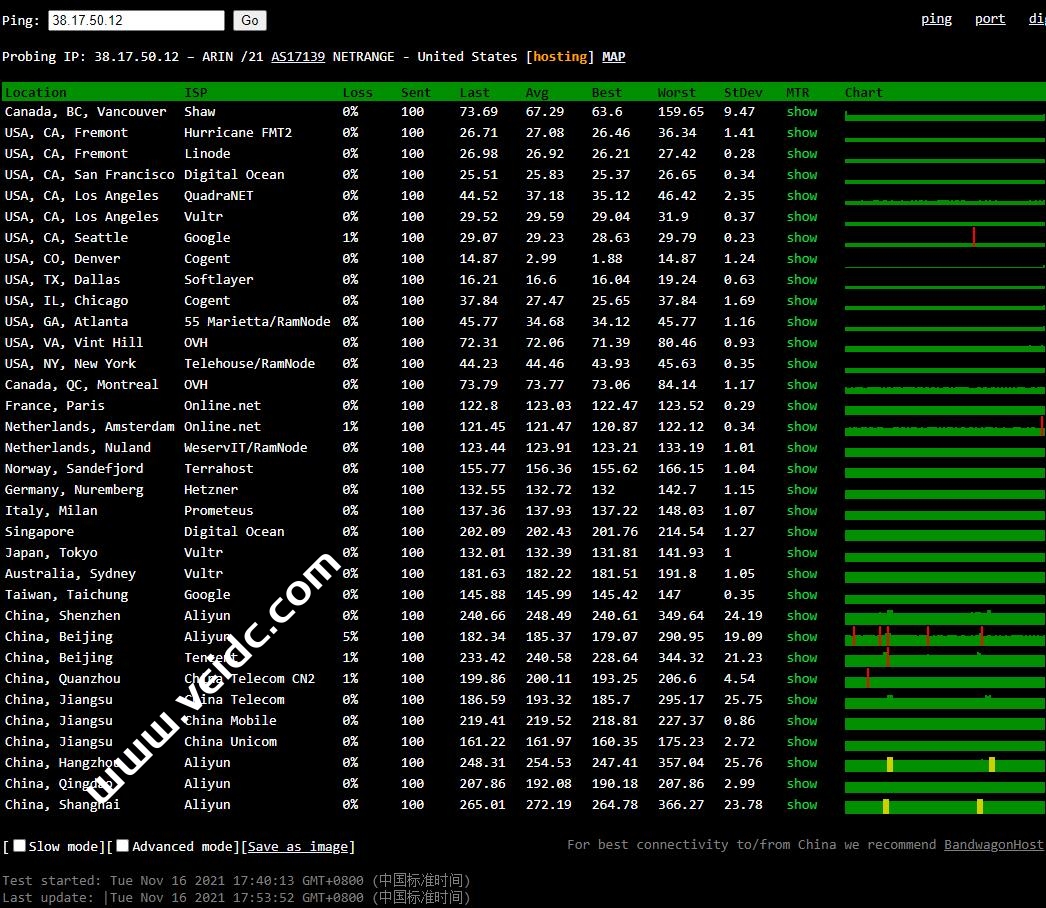Click Save as image link
The width and height of the screenshot is (1046, 908).
click(298, 847)
